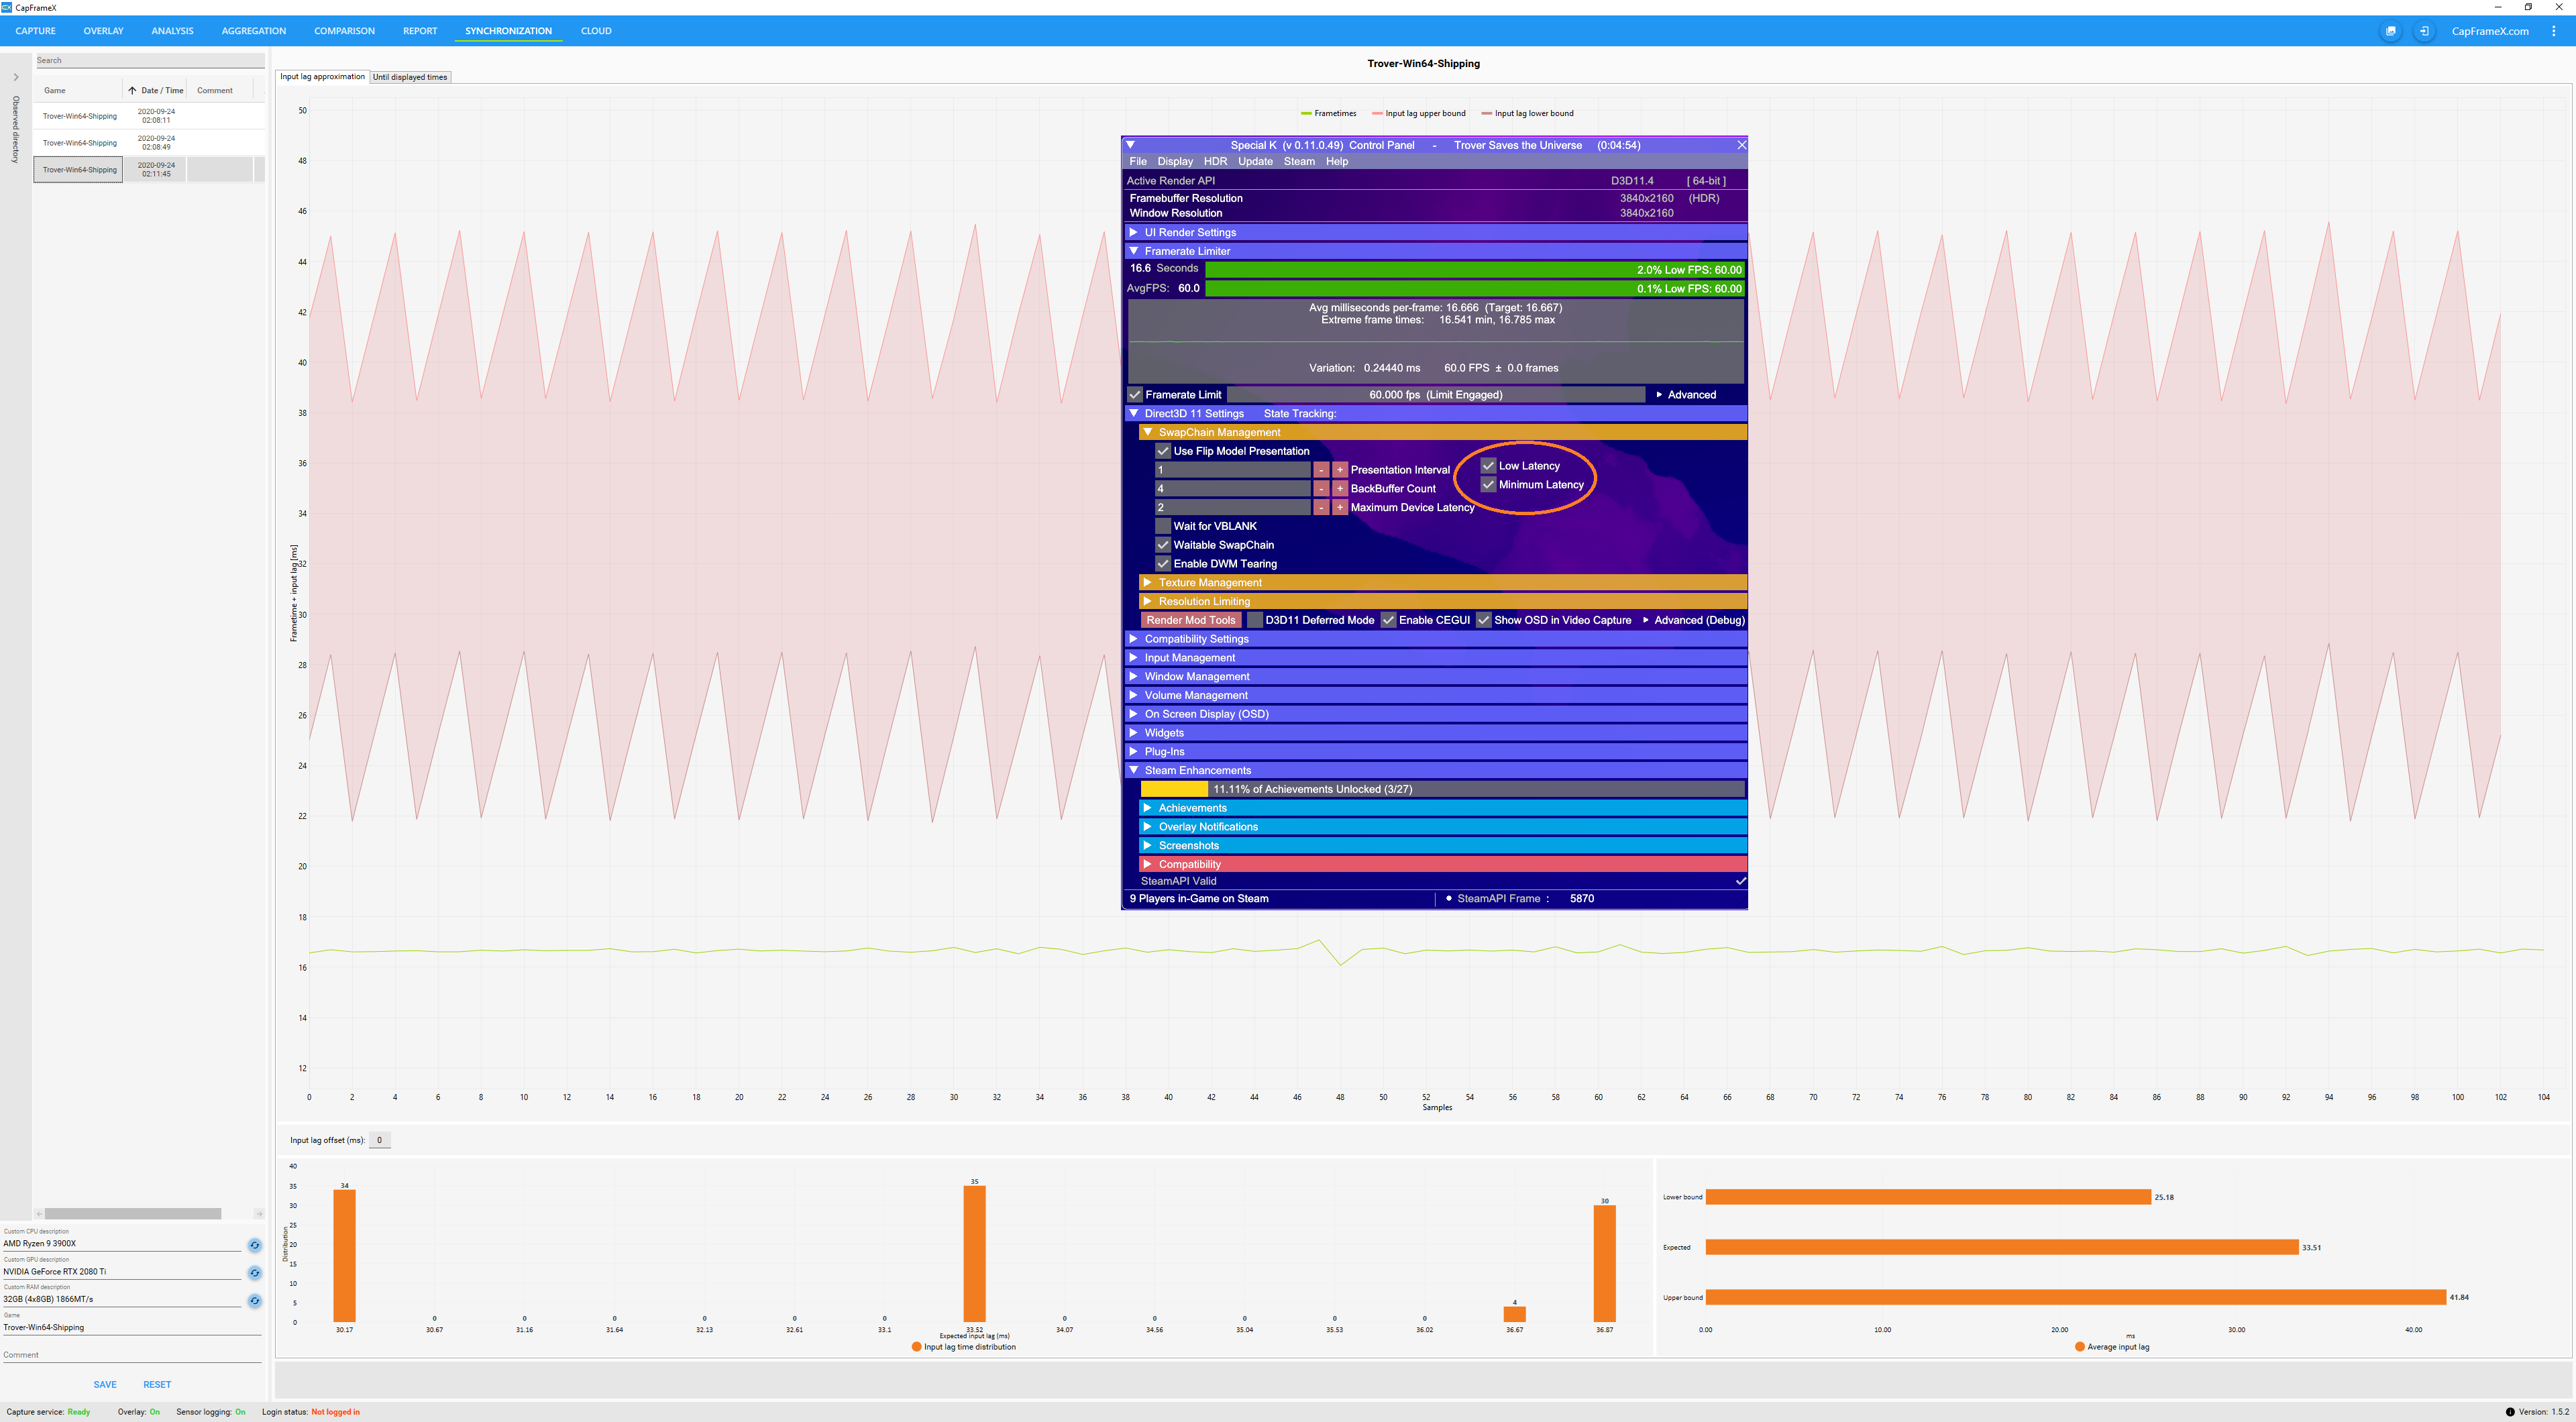Refresh the custom GPU description
This screenshot has height=1422, width=2576.
coord(254,1273)
